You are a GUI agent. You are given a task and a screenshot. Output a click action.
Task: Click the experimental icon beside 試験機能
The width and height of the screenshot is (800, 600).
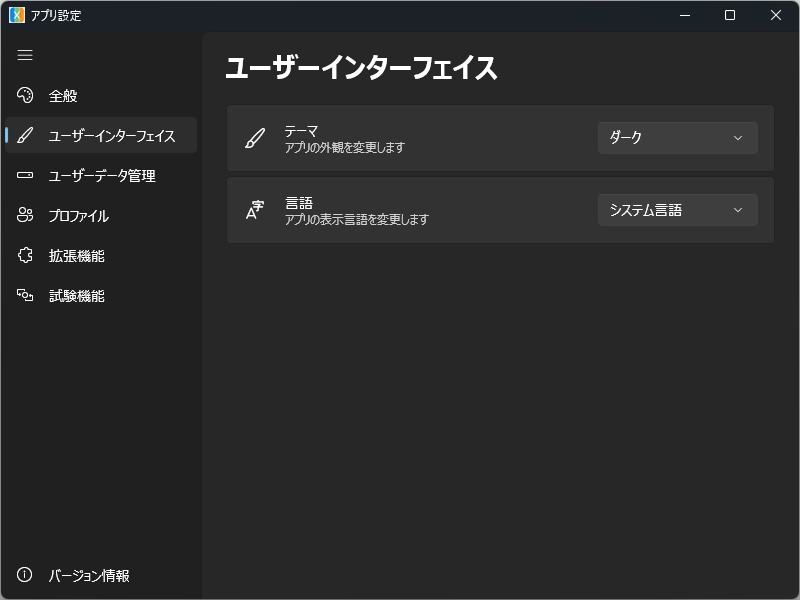click(x=24, y=295)
